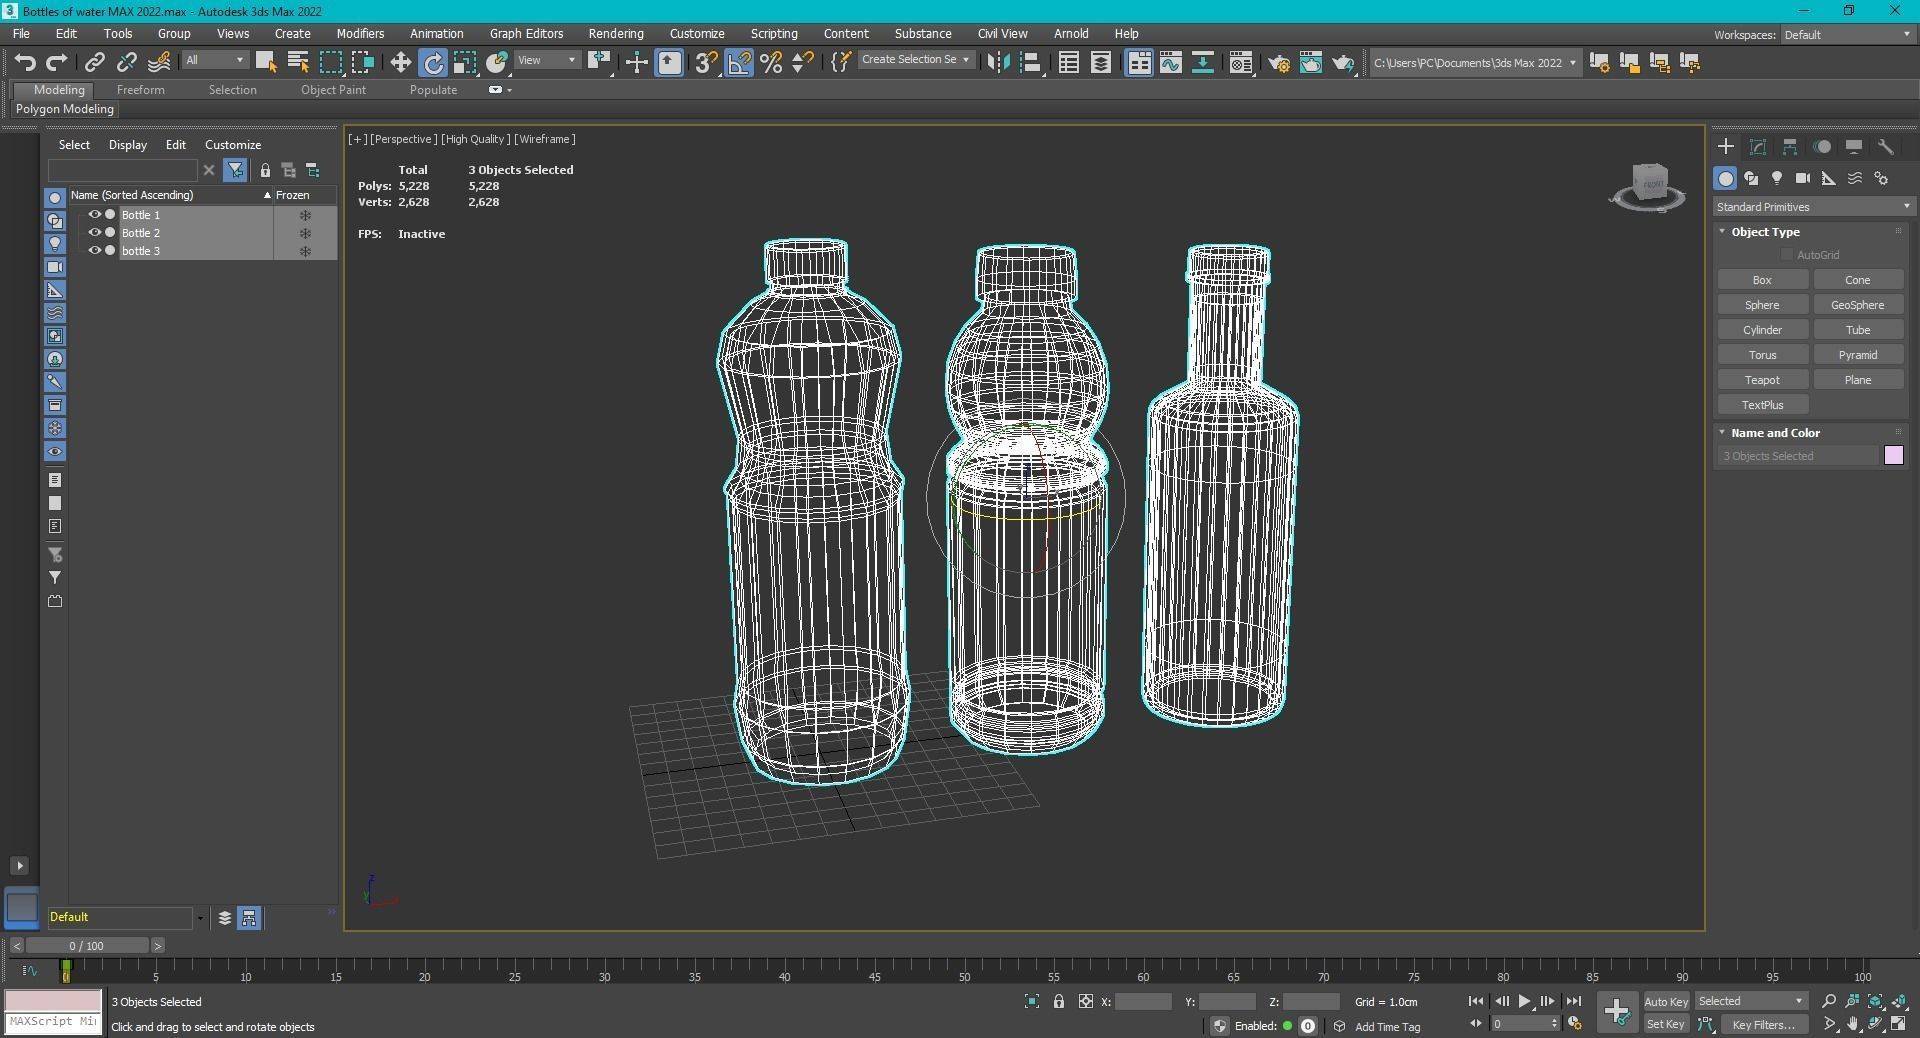The image size is (1920, 1038).
Task: Open the Material Editor icon
Action: pyautogui.click(x=1240, y=63)
